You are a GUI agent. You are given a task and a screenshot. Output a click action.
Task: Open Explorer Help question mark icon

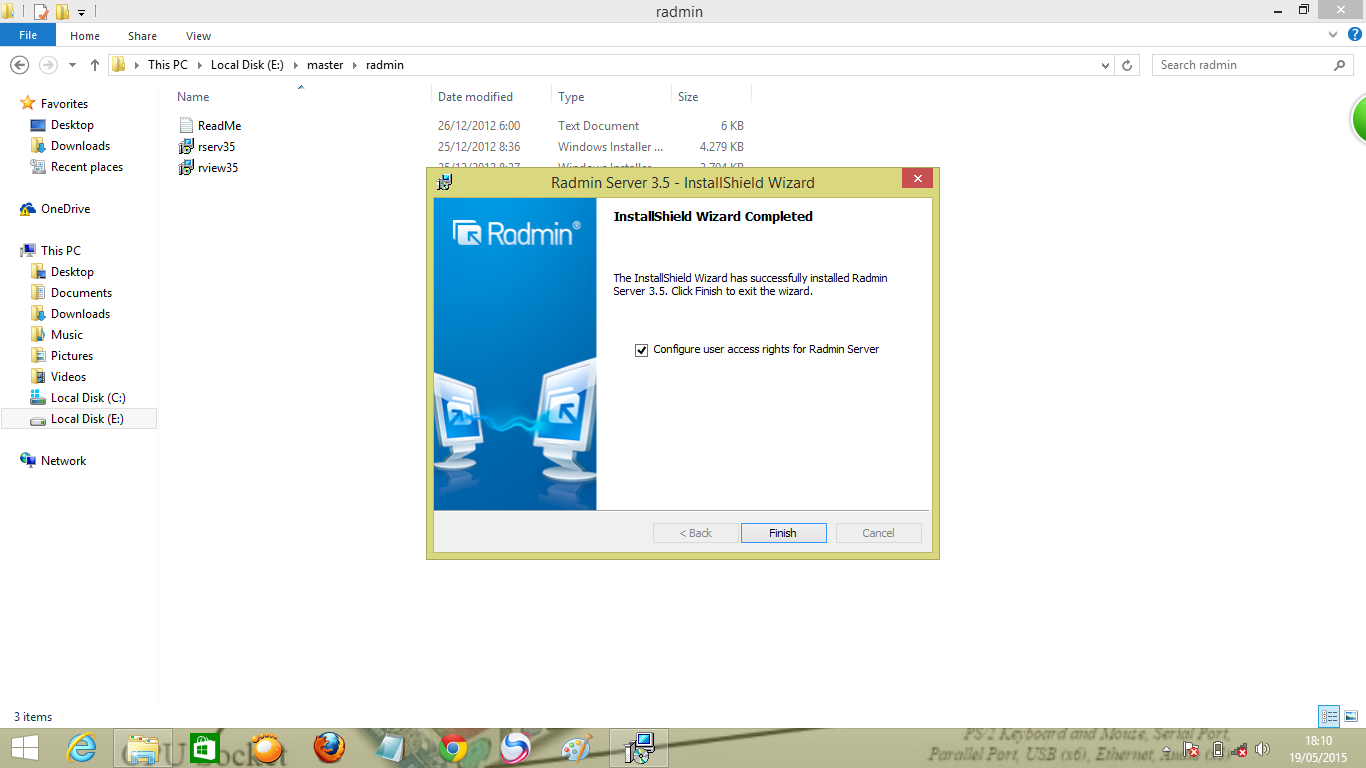point(1354,35)
